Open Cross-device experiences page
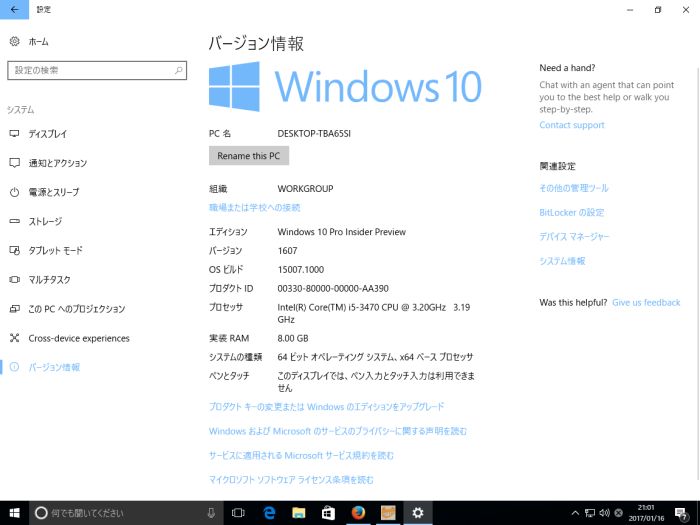The width and height of the screenshot is (700, 525). (79, 338)
